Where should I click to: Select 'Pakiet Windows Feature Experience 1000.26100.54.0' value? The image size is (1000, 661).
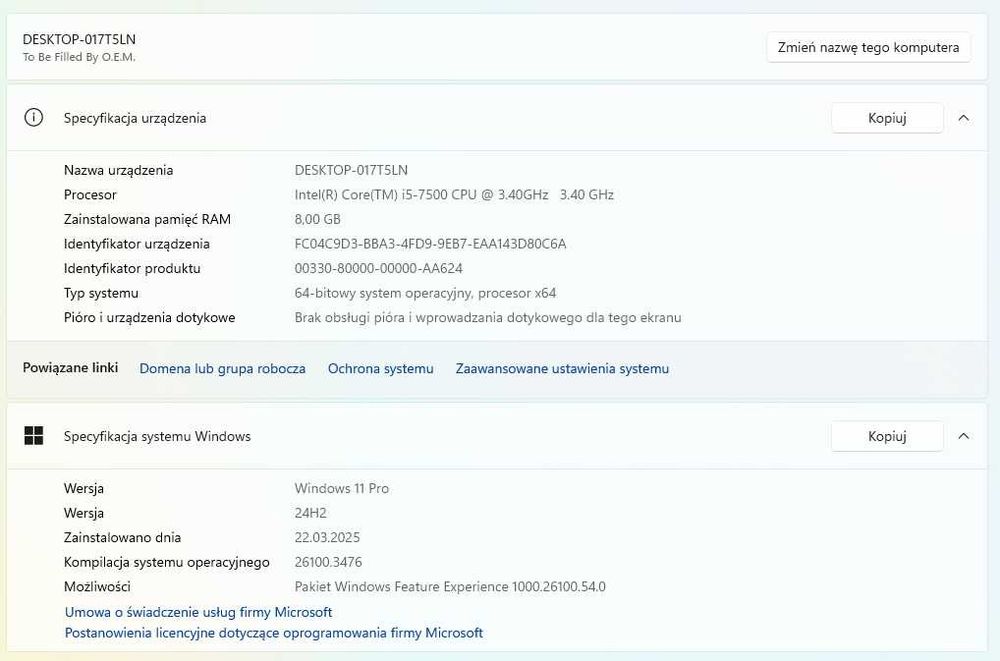450,587
